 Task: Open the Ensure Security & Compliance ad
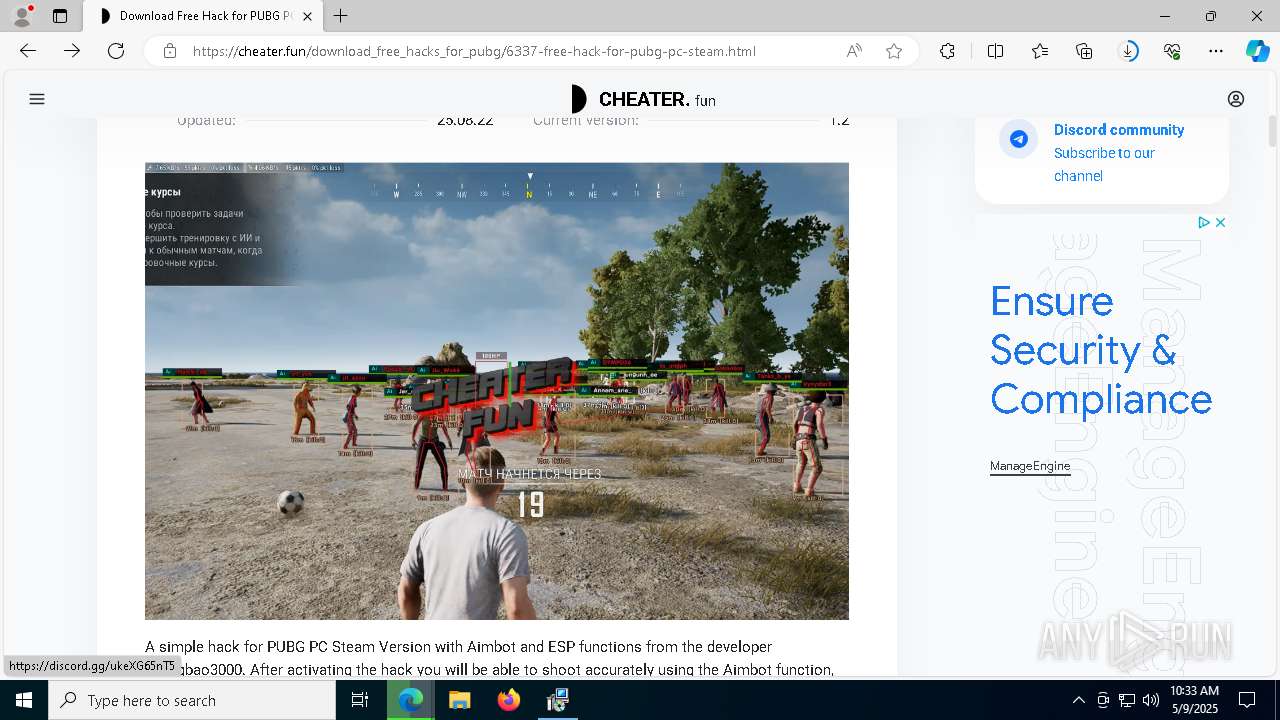[x=1101, y=350]
